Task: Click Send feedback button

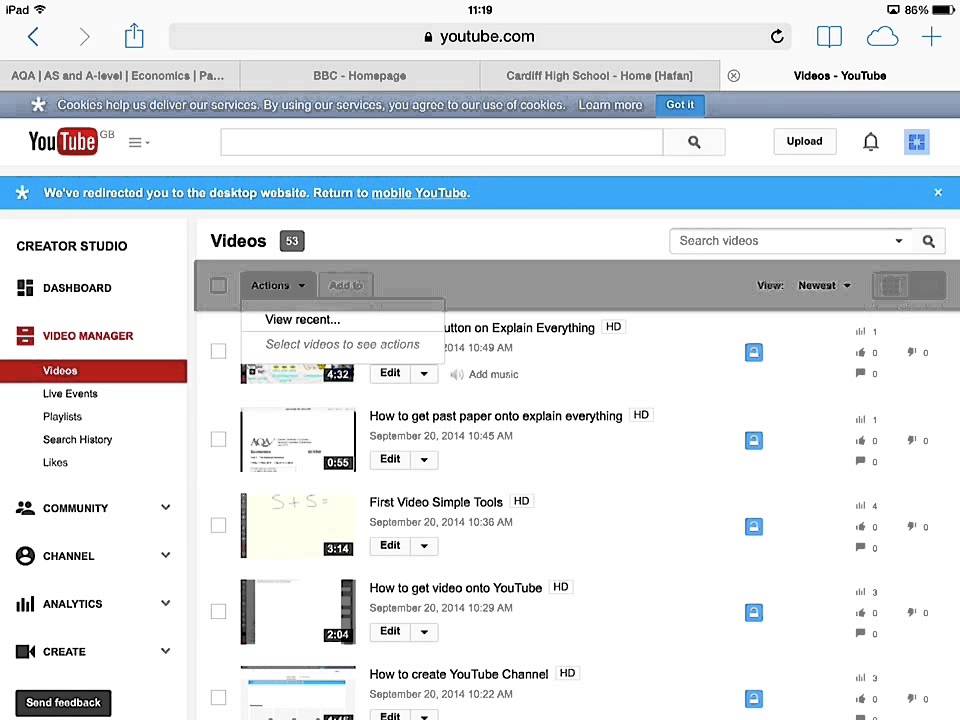Action: click(64, 702)
